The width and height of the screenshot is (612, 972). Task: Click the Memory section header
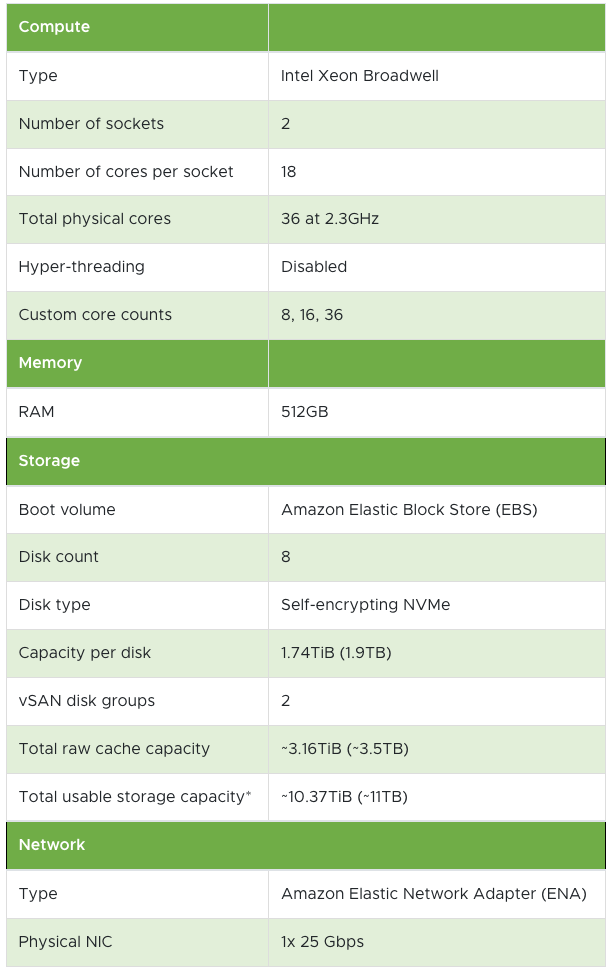(50, 363)
